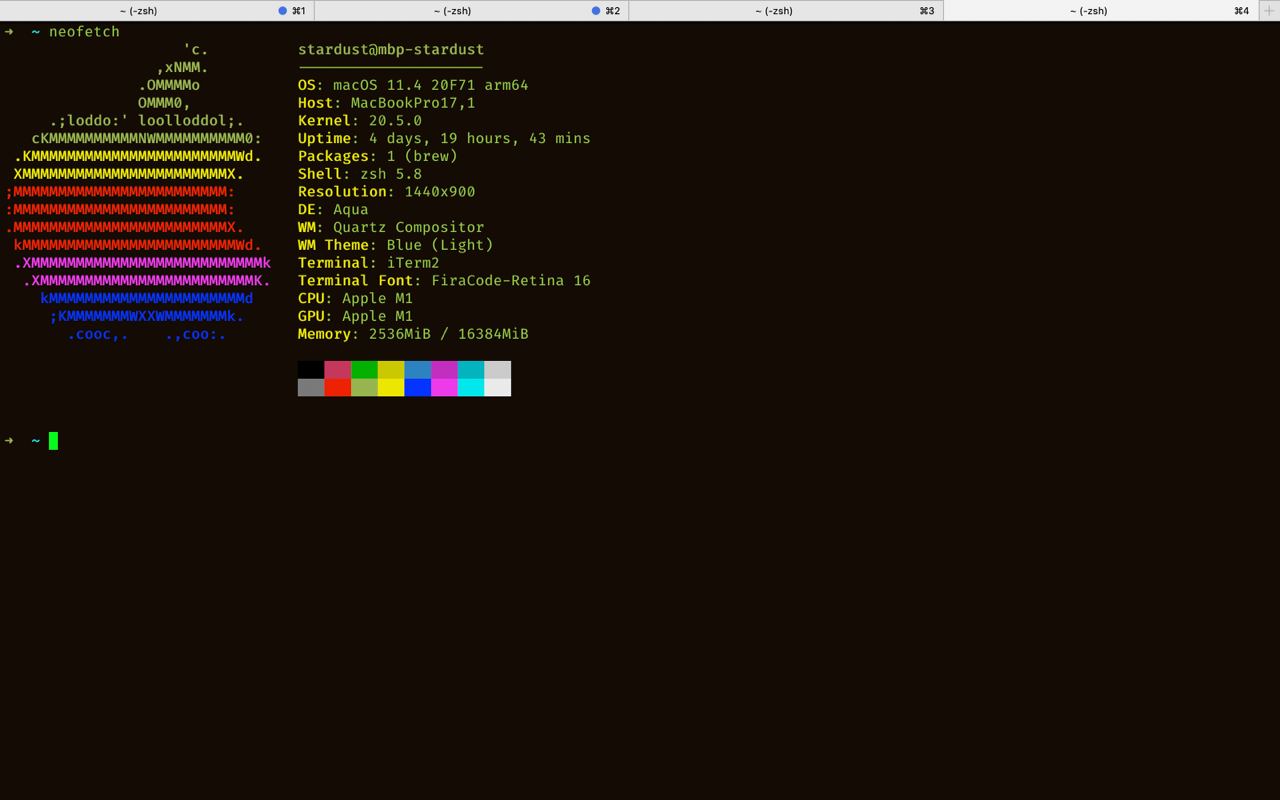
Task: Click the 'Uptime: 4 days, 19 hours, 43 mins' line
Action: (x=444, y=139)
